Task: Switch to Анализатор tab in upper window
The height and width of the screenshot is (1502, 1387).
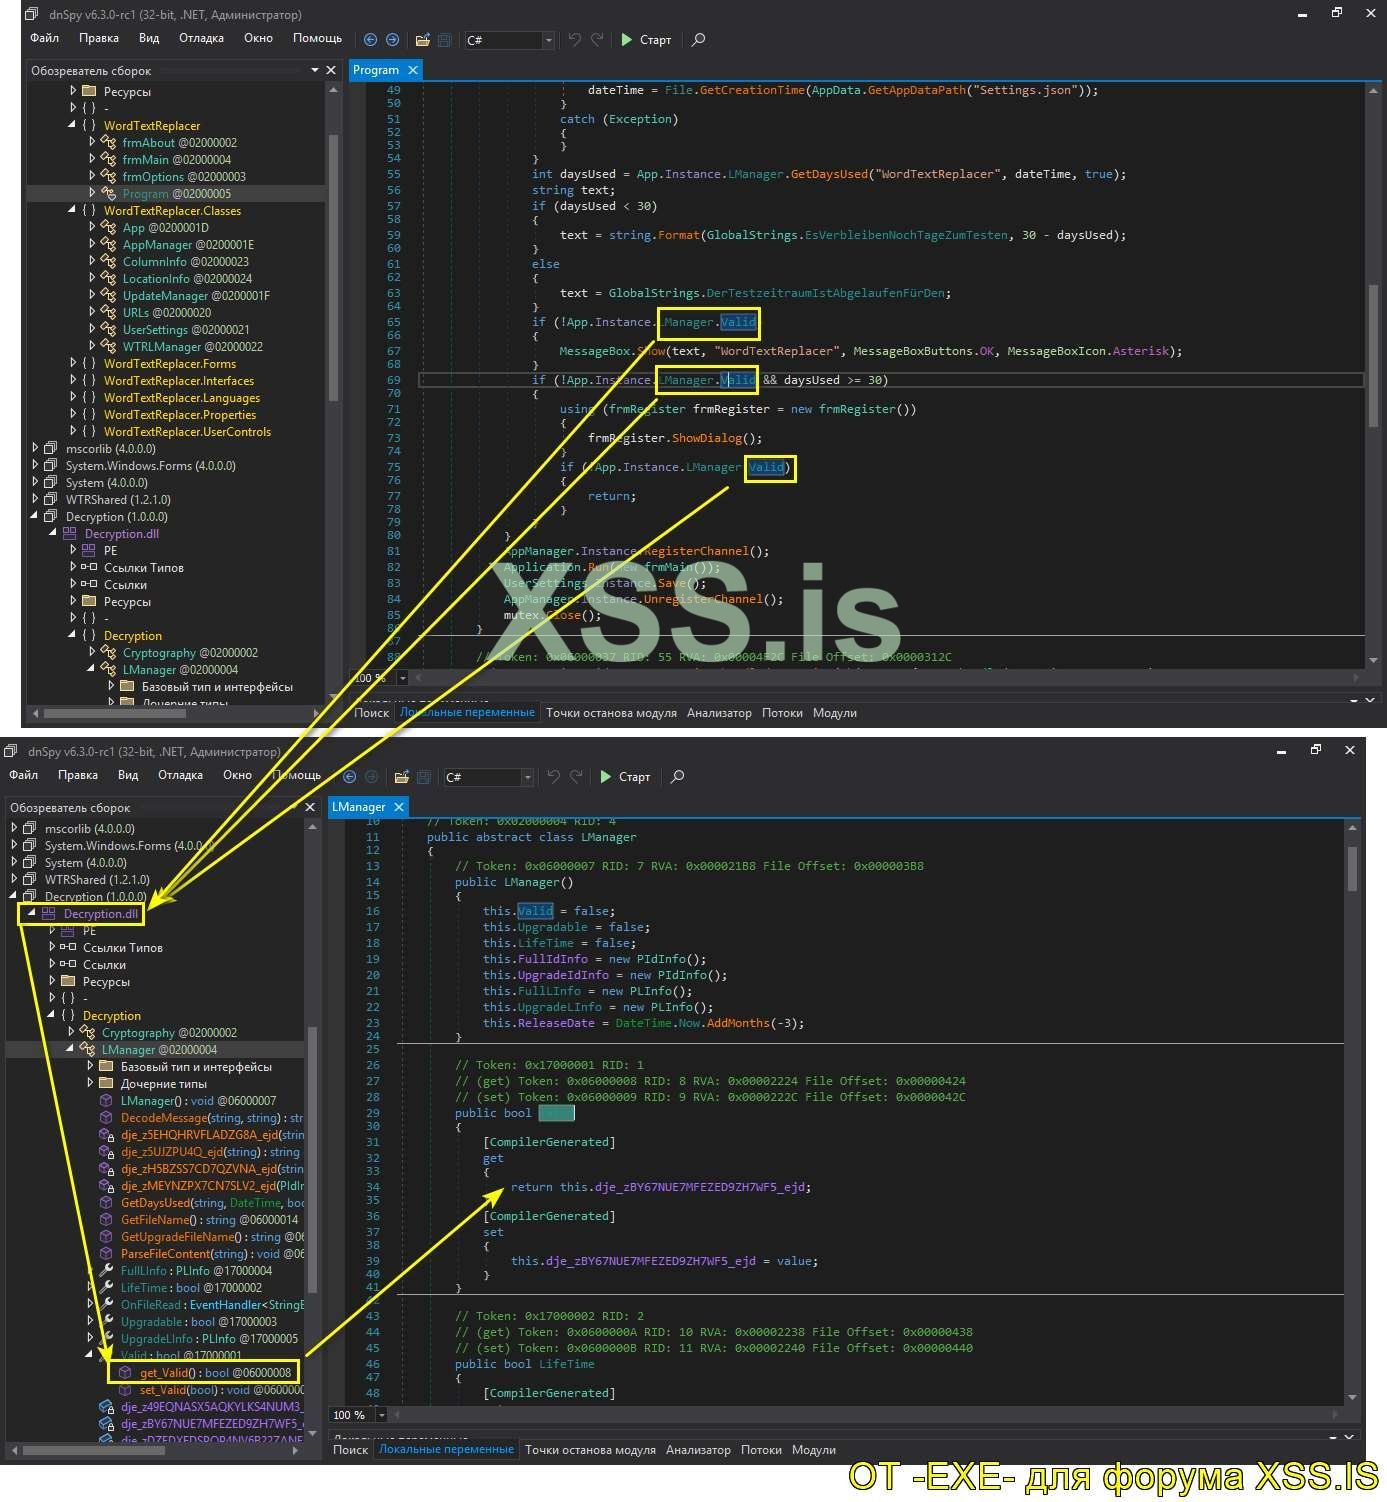Action: click(x=719, y=713)
